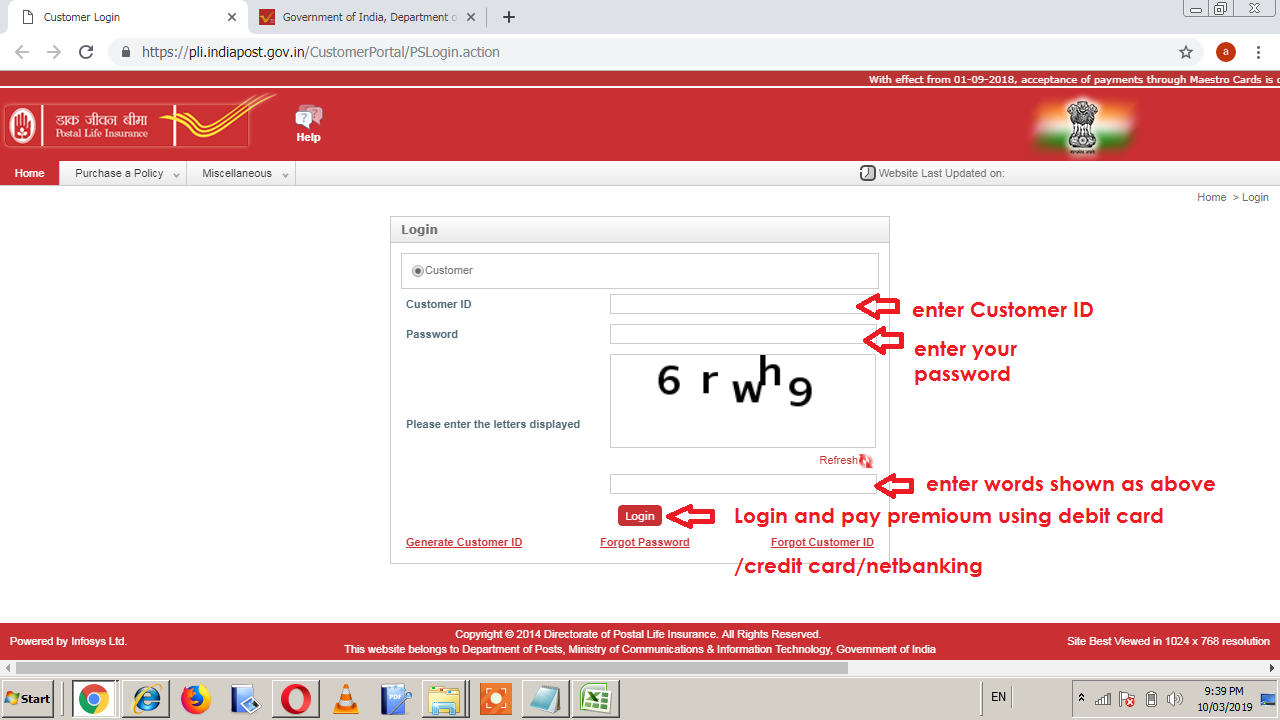Viewport: 1280px width, 720px height.
Task: Click the Government of India emblem
Action: 1083,127
